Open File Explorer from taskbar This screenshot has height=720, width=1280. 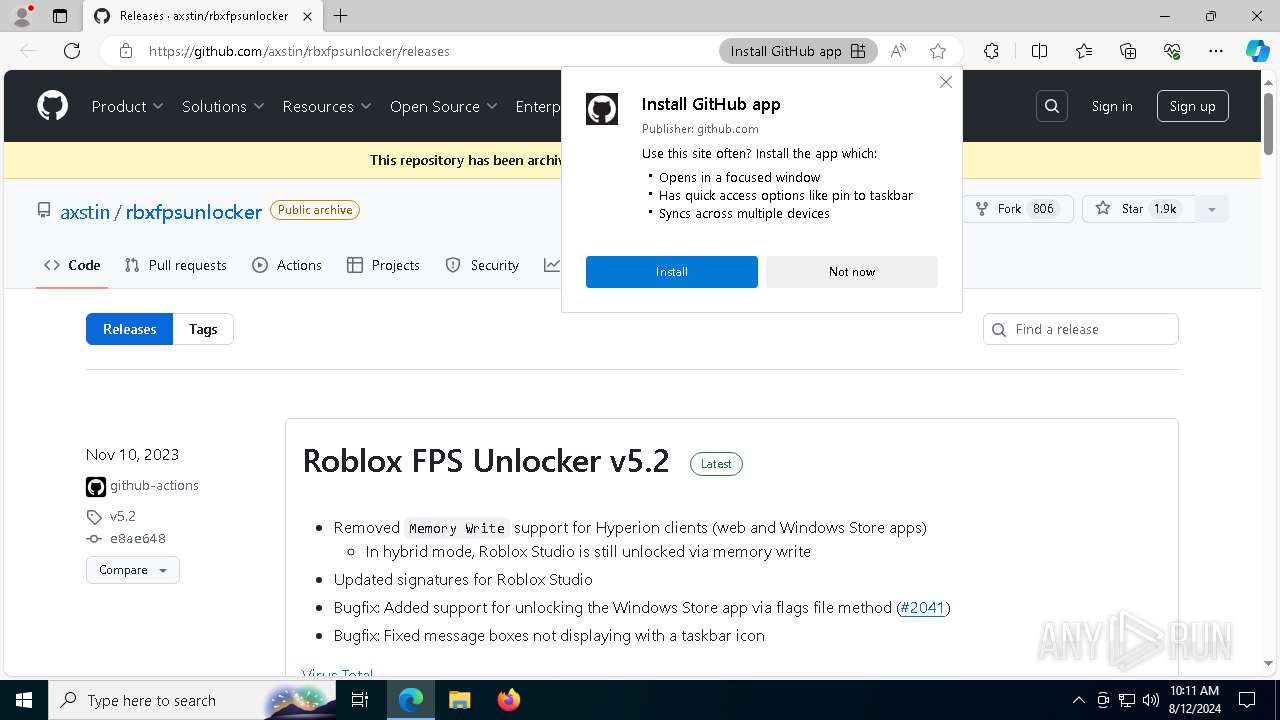[460, 700]
